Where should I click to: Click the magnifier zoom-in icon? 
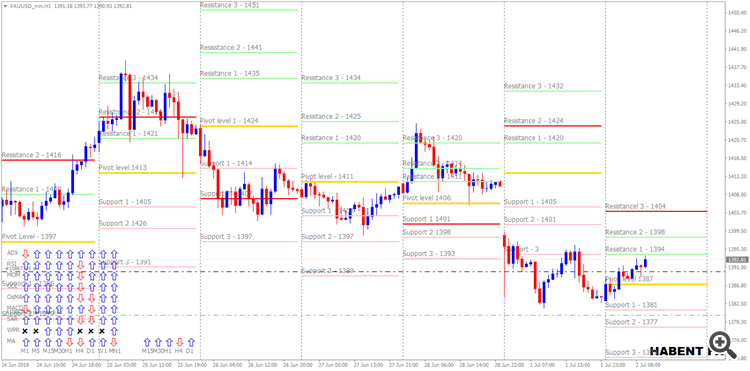coord(722,345)
